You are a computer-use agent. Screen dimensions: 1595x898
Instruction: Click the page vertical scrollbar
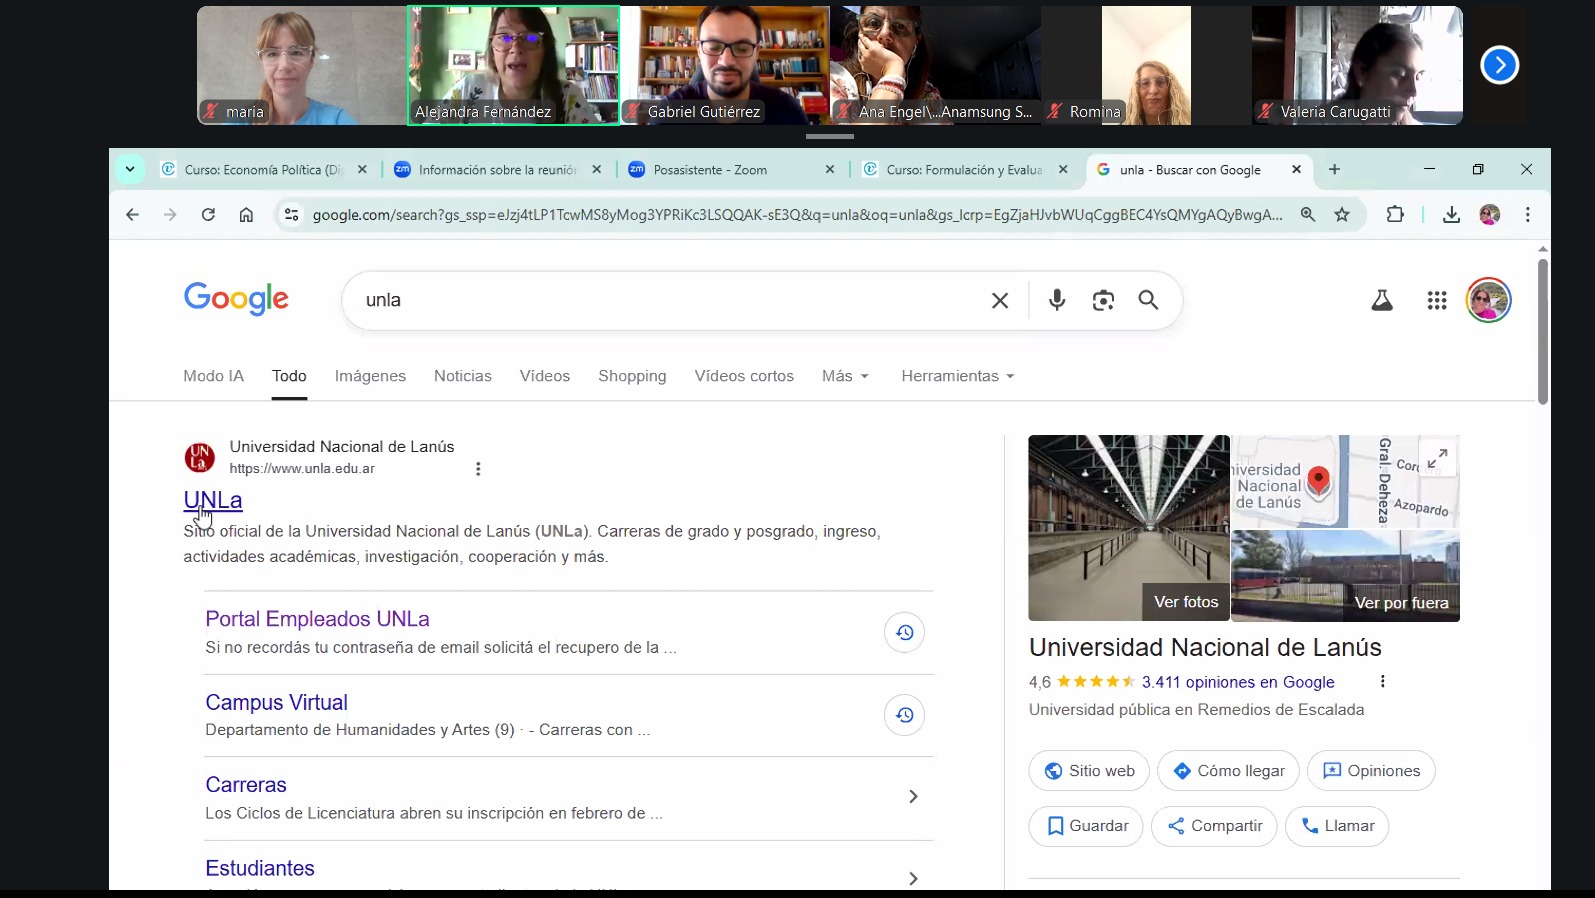pos(1543,330)
